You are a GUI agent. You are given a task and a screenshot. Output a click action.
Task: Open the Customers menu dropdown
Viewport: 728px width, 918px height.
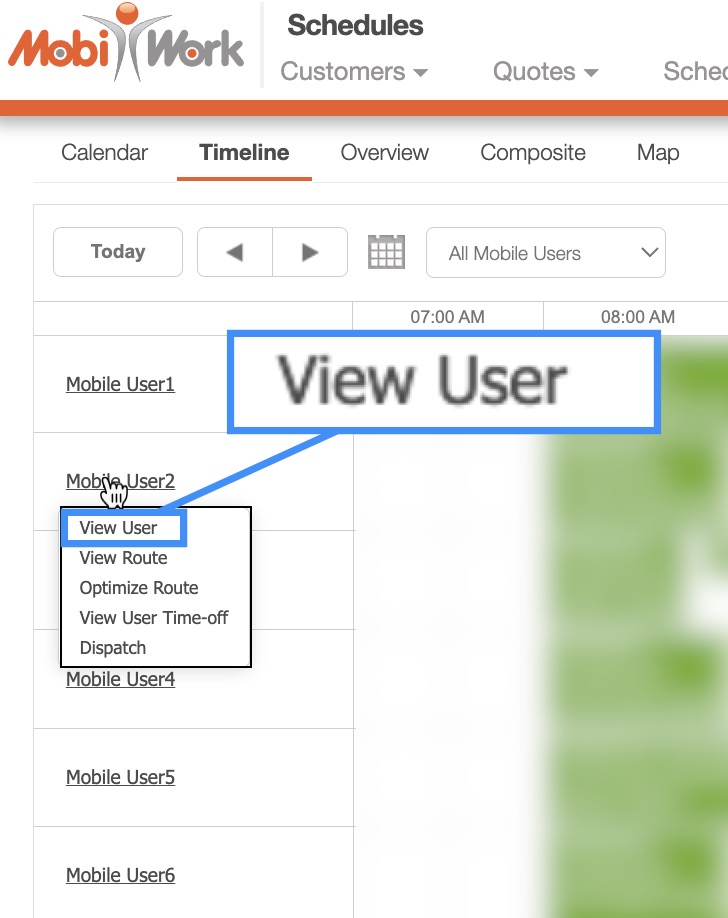(354, 72)
